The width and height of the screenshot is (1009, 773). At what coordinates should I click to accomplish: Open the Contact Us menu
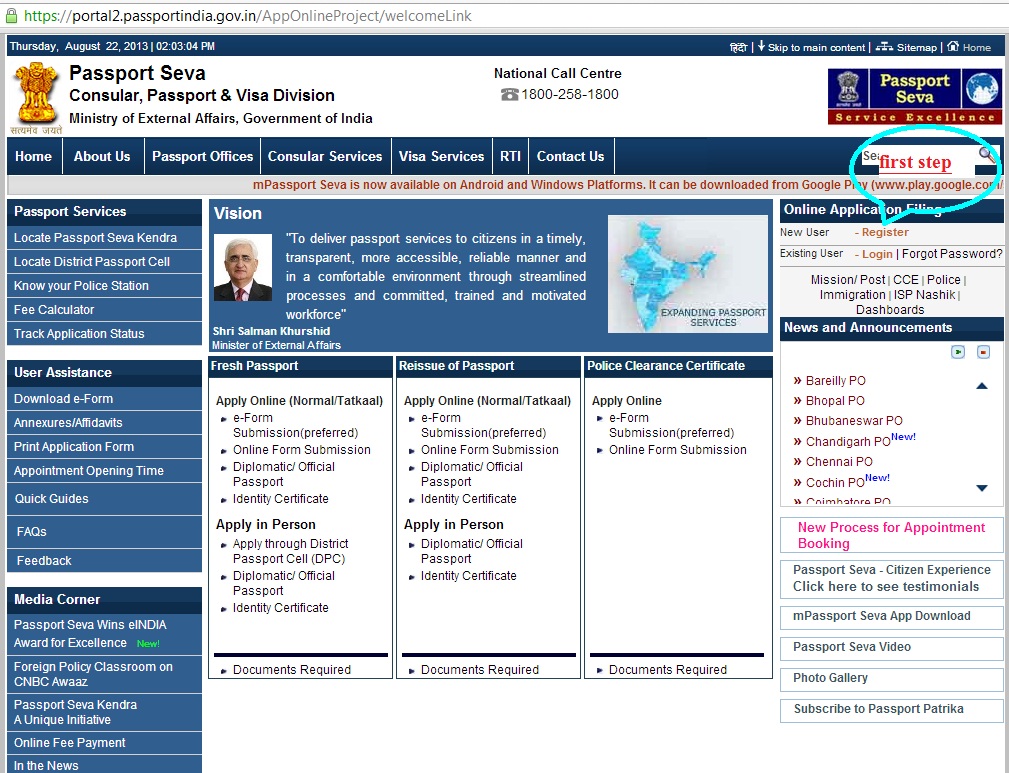click(571, 156)
